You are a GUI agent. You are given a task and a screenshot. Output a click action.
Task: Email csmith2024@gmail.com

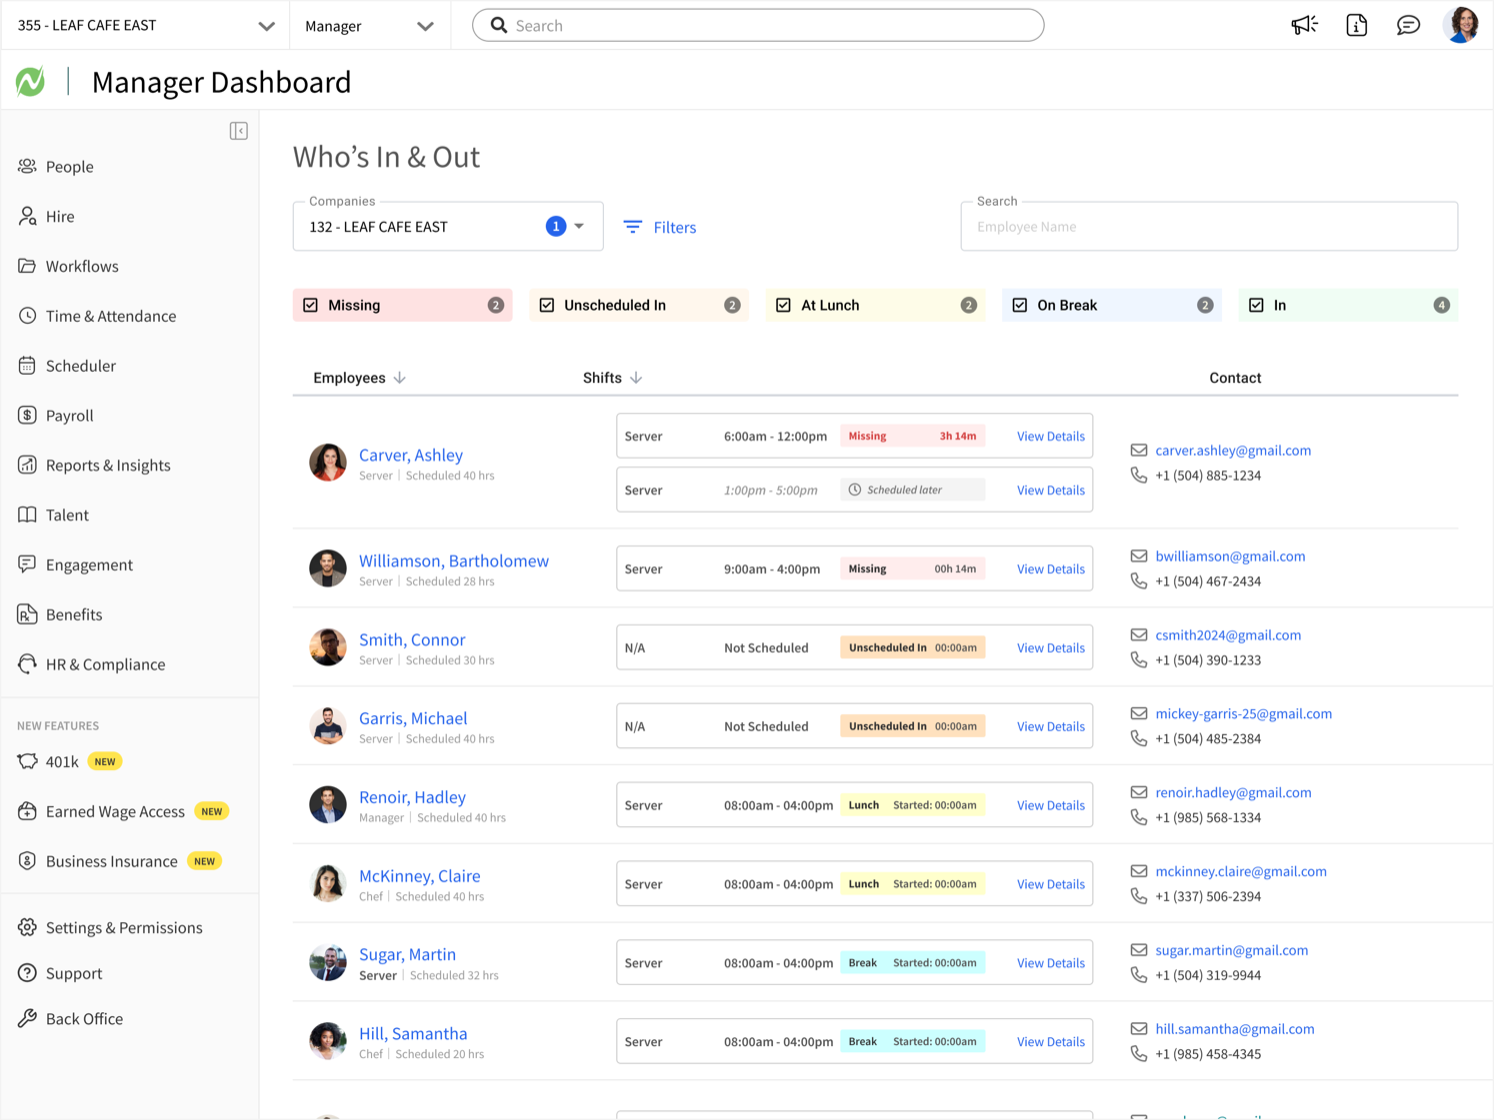1228,635
